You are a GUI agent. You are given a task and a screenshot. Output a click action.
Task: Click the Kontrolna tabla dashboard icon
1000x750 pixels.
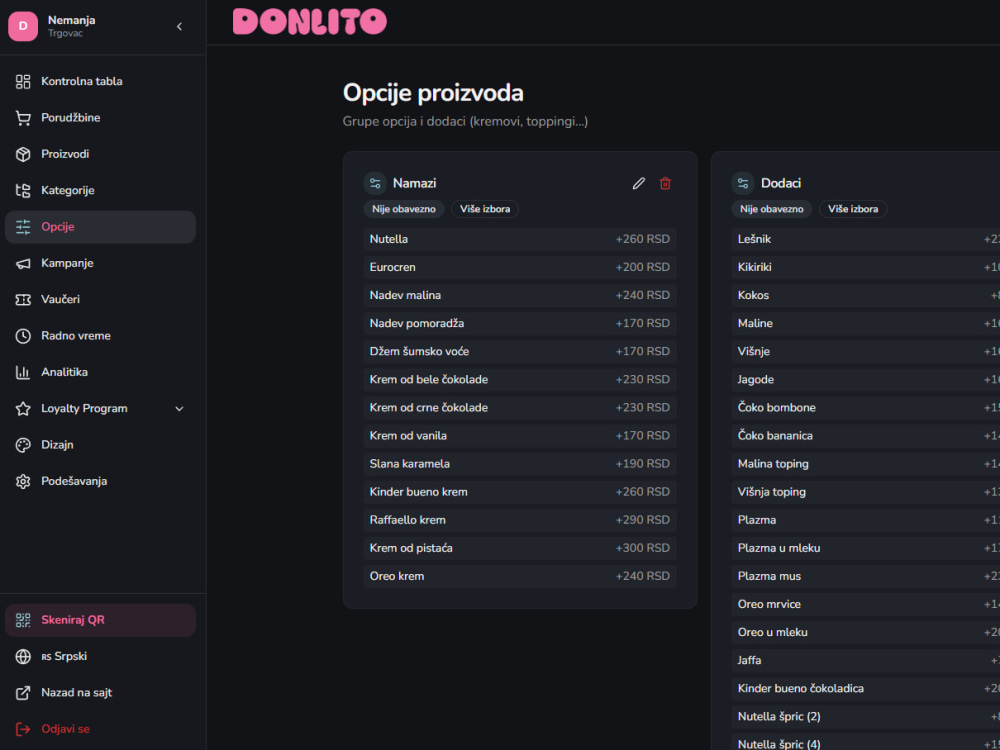[23, 82]
